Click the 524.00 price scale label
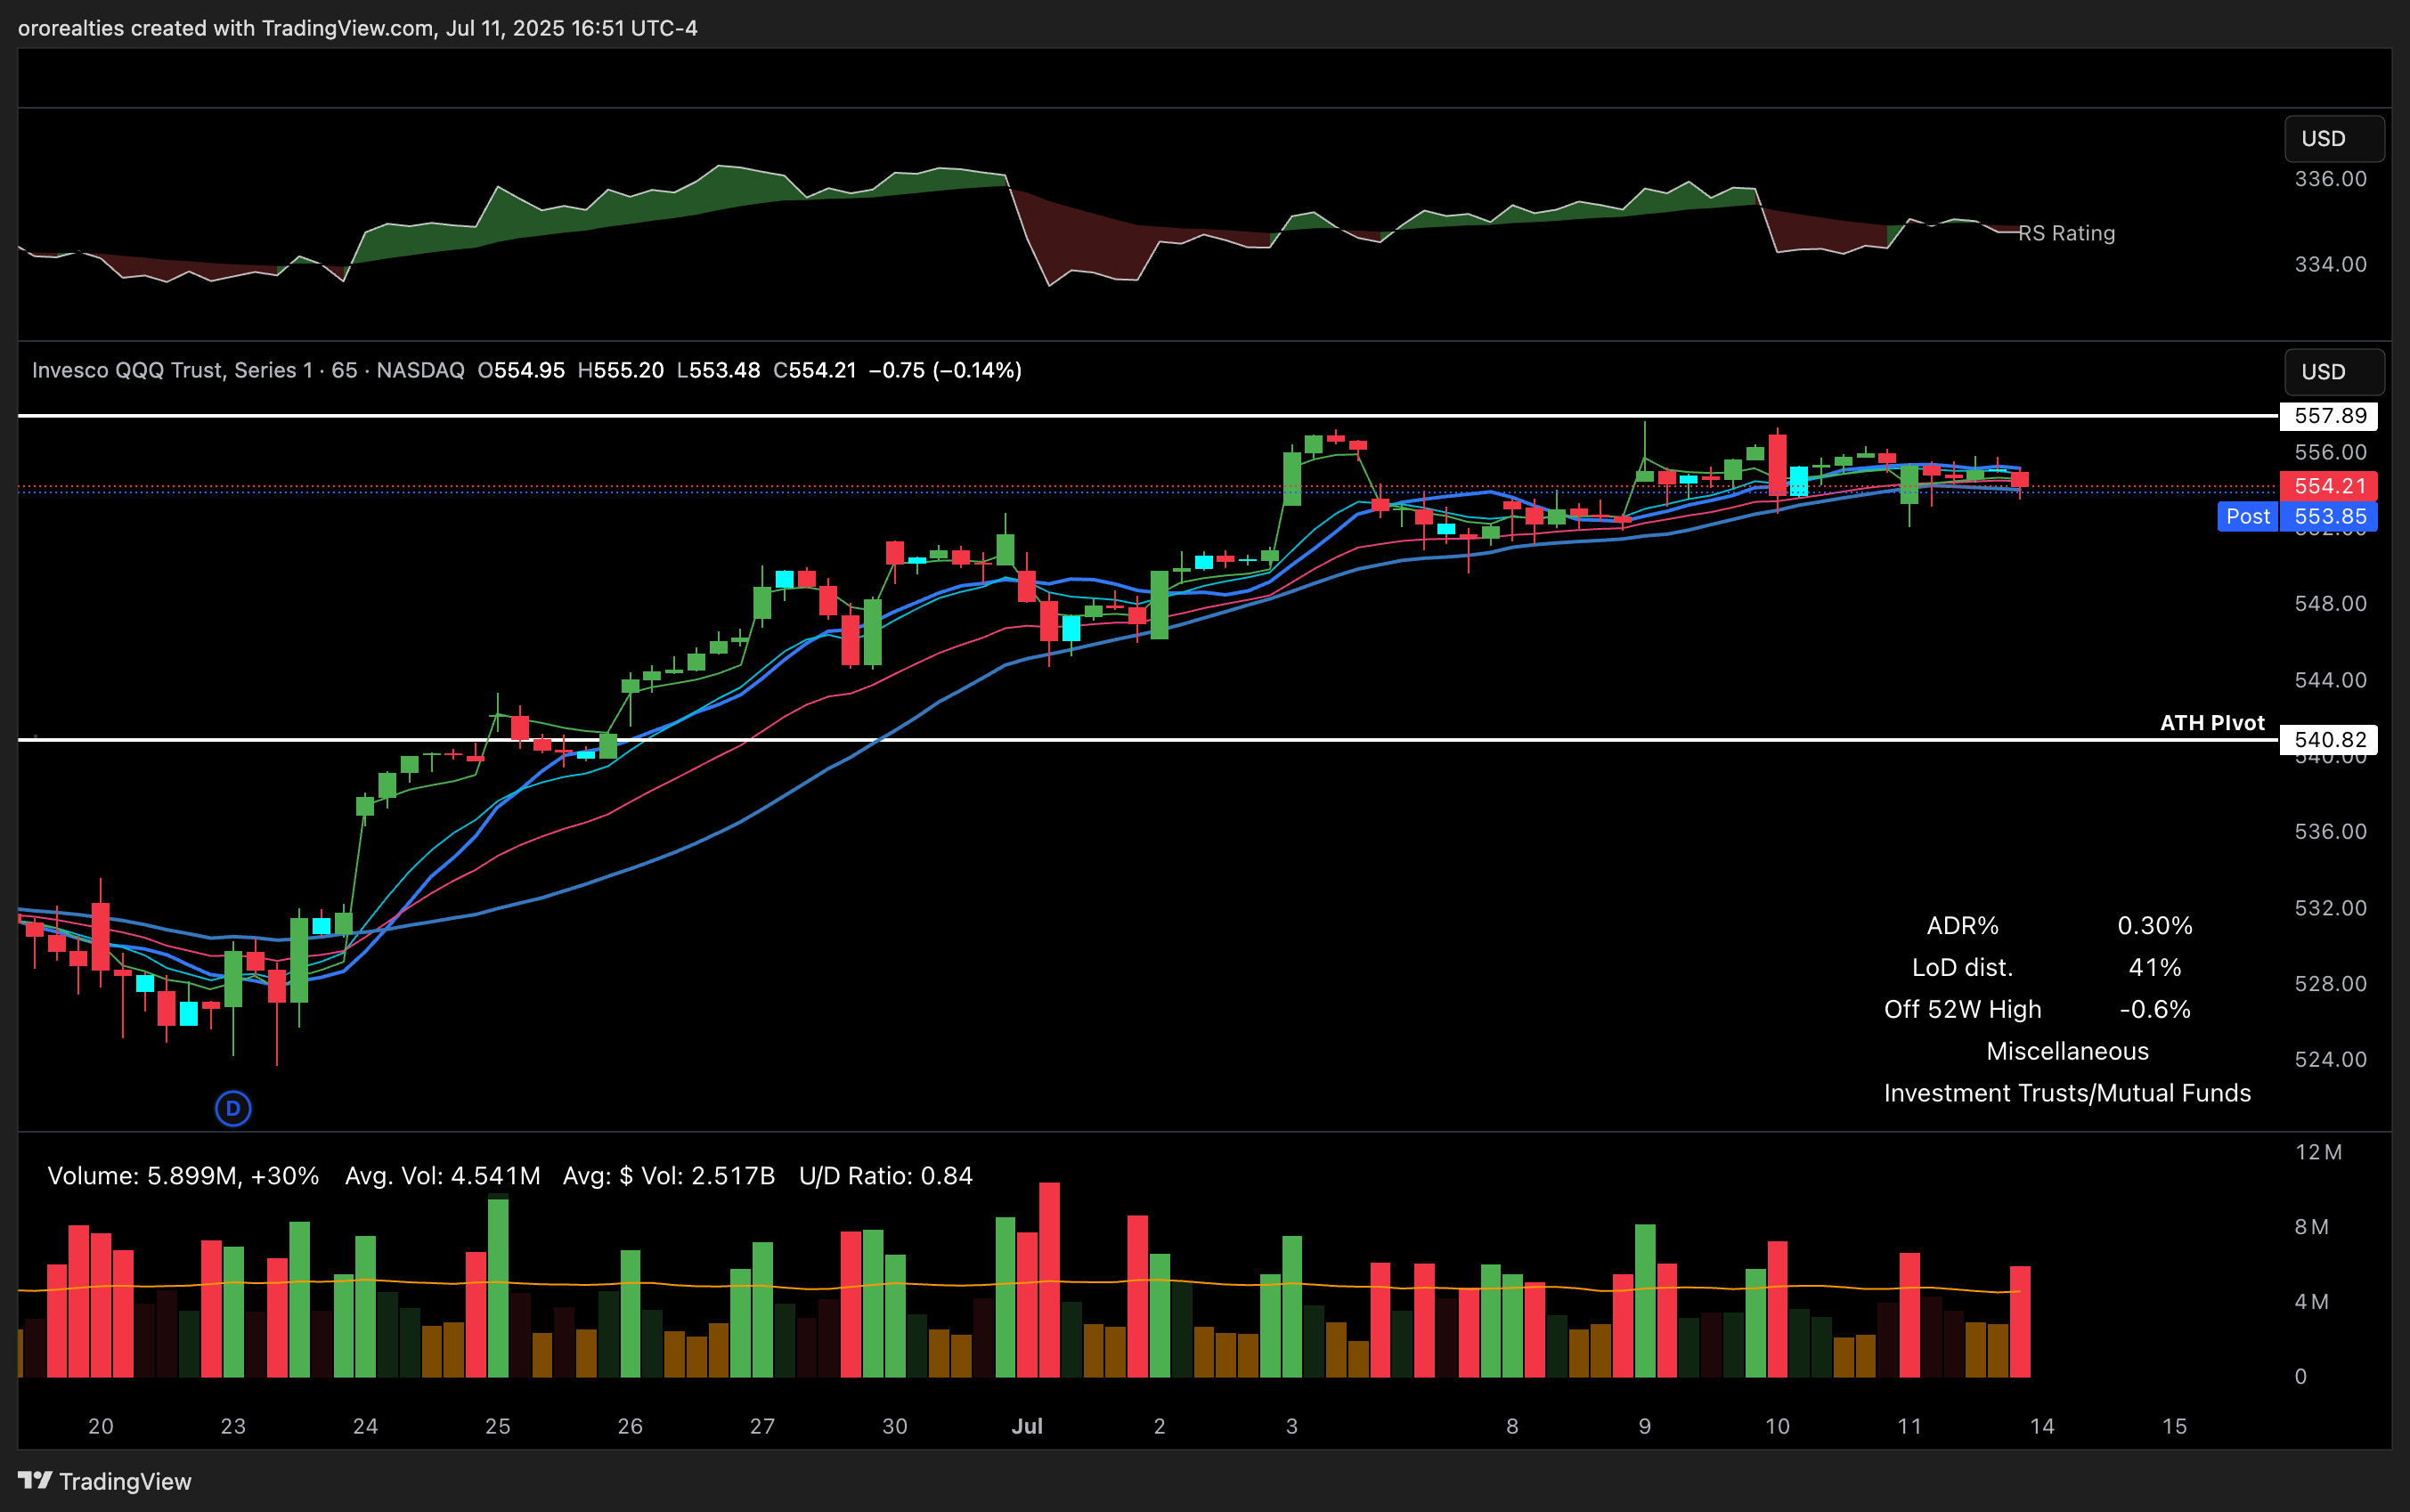 coord(2331,1060)
